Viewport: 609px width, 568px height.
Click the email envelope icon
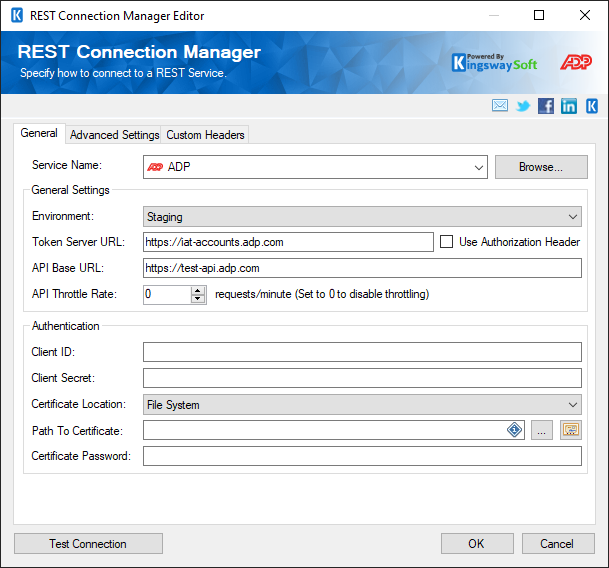point(499,105)
